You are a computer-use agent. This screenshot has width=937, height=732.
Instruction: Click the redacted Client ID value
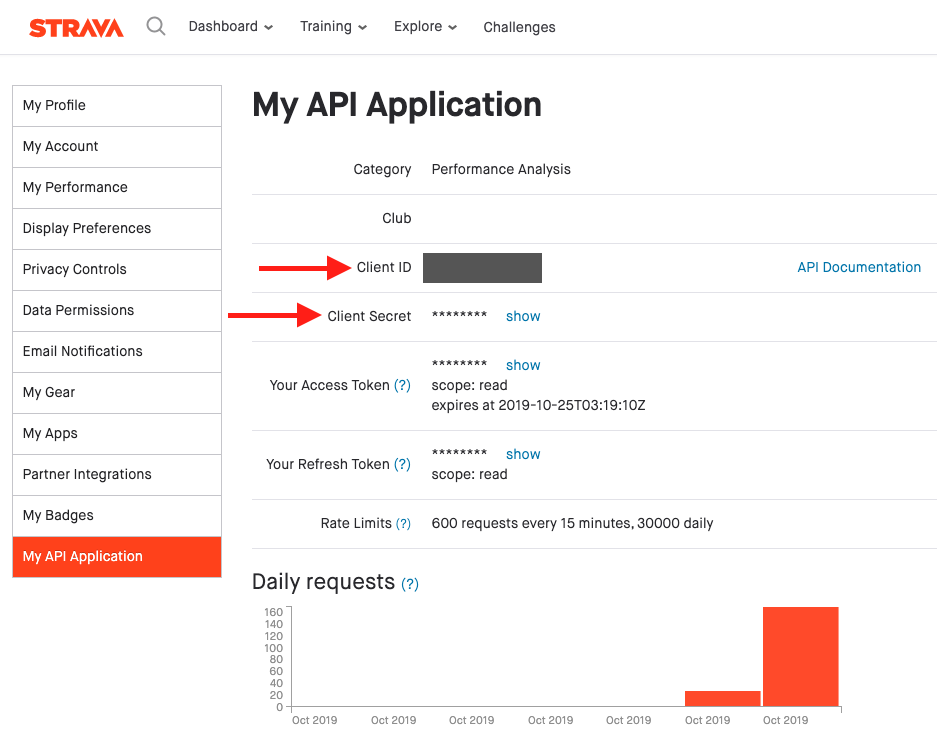point(482,268)
